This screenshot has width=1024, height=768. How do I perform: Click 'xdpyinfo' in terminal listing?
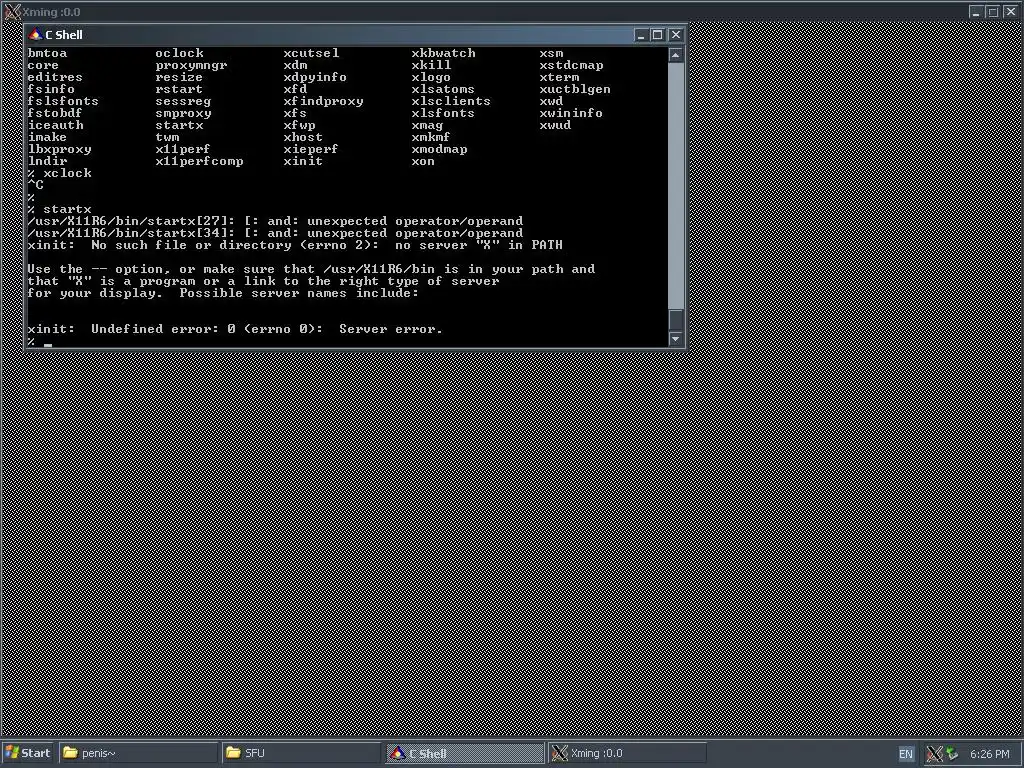click(315, 77)
